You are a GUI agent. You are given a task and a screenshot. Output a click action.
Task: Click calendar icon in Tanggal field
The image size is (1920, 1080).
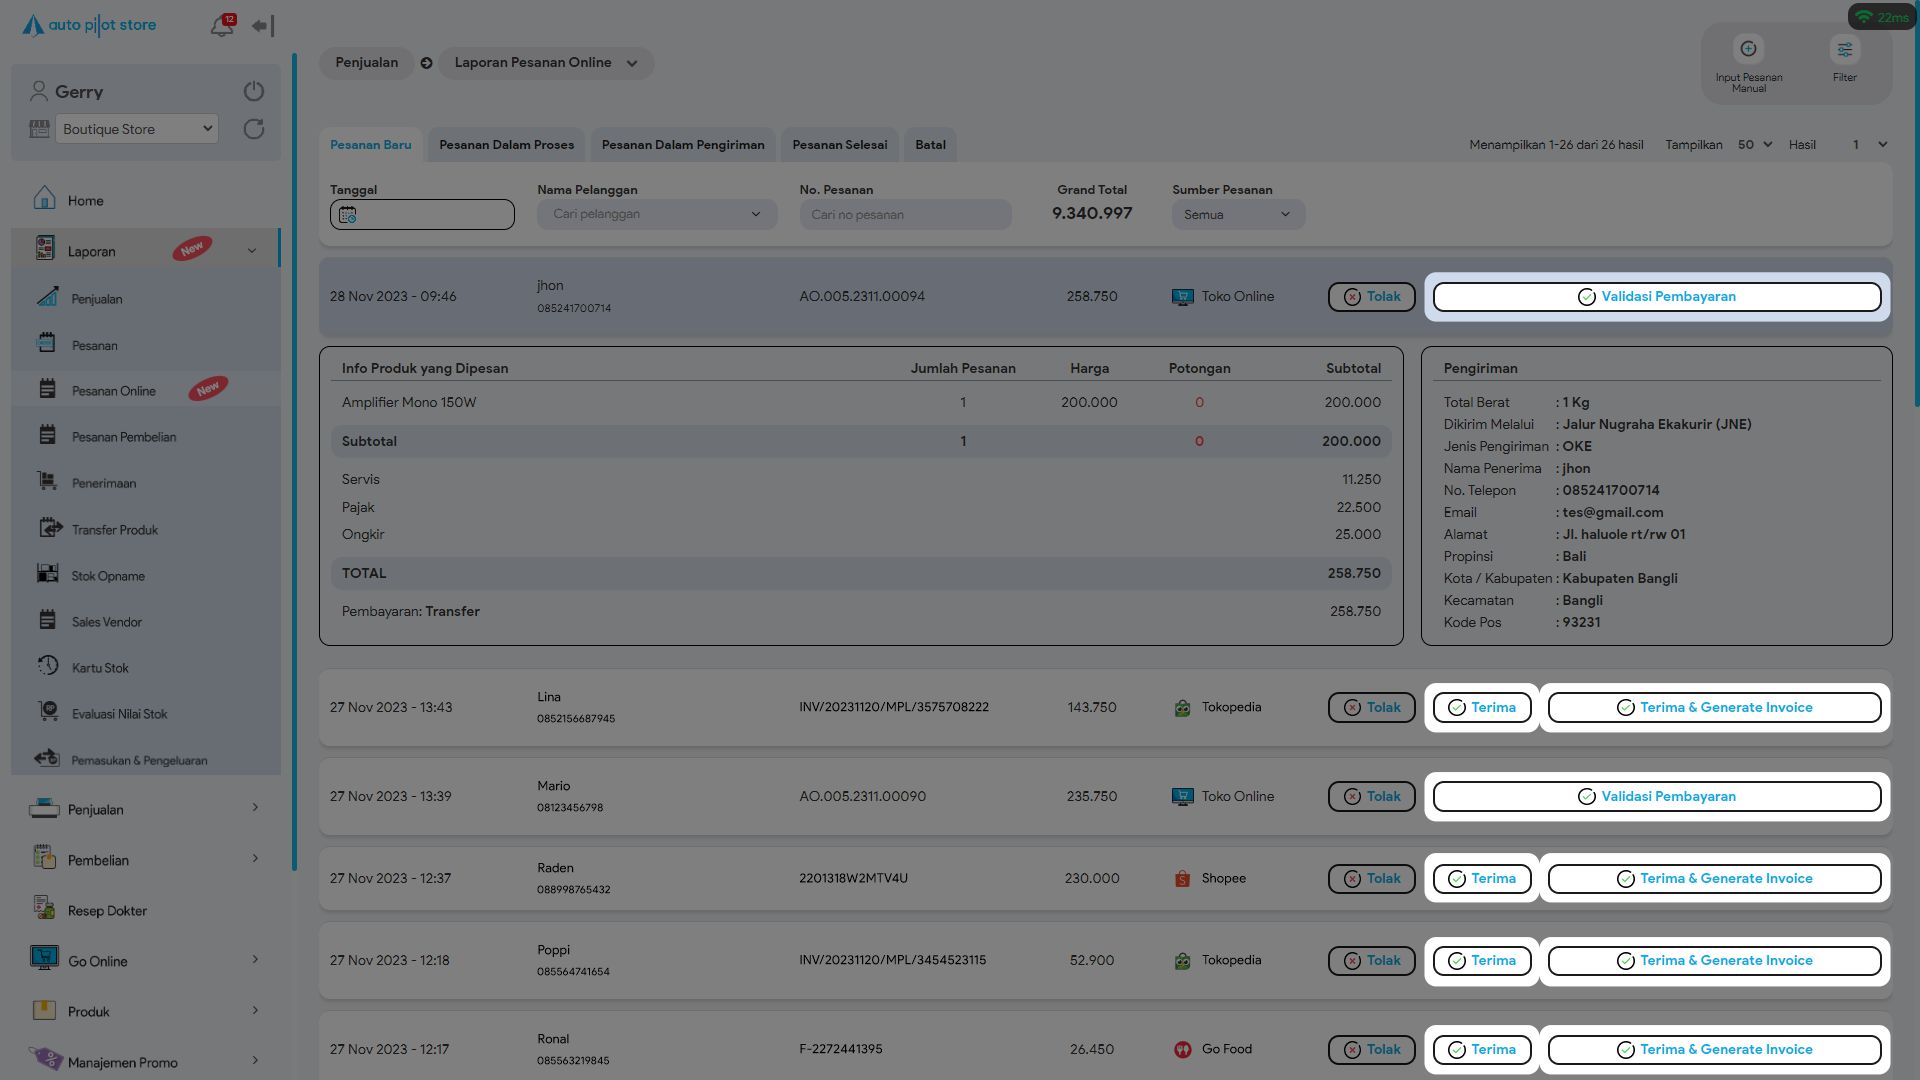point(347,215)
